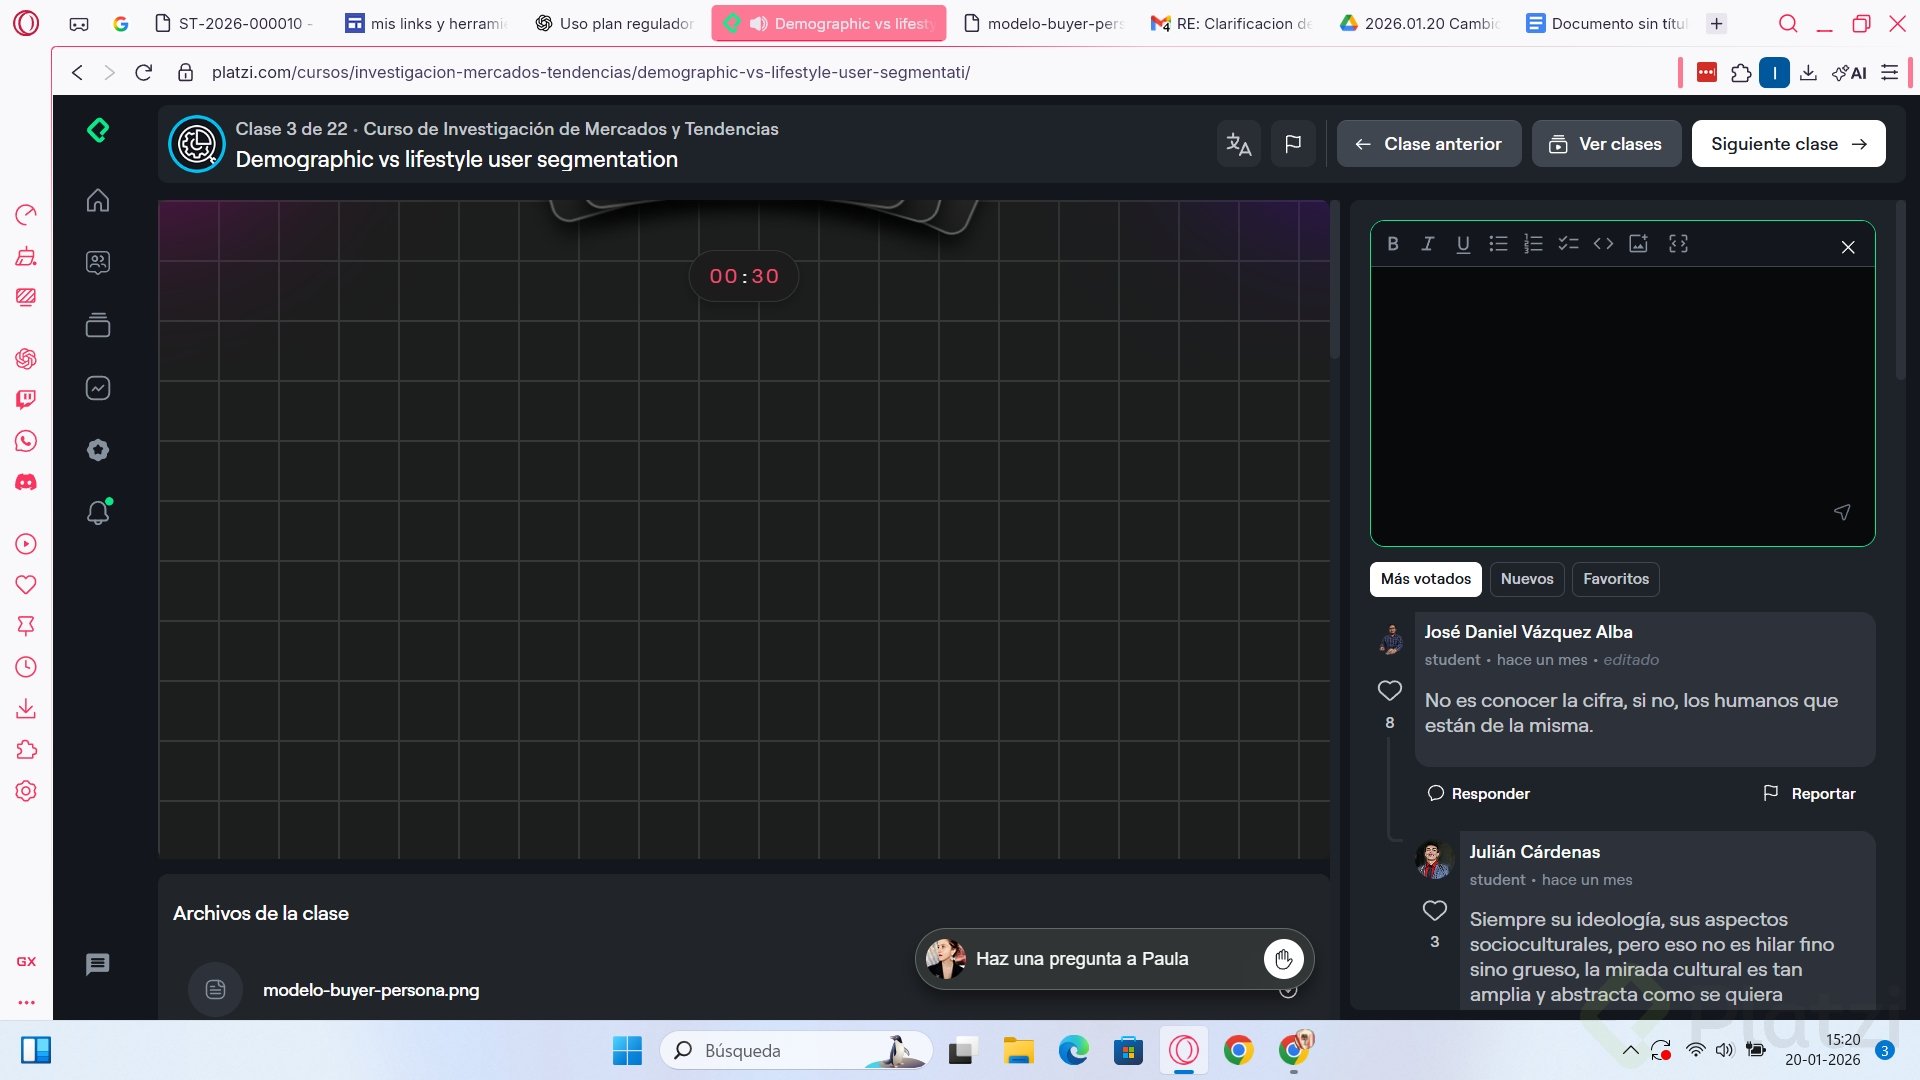Toggle underline formatting in comment editor
Image resolution: width=1920 pixels, height=1080 pixels.
[1463, 244]
